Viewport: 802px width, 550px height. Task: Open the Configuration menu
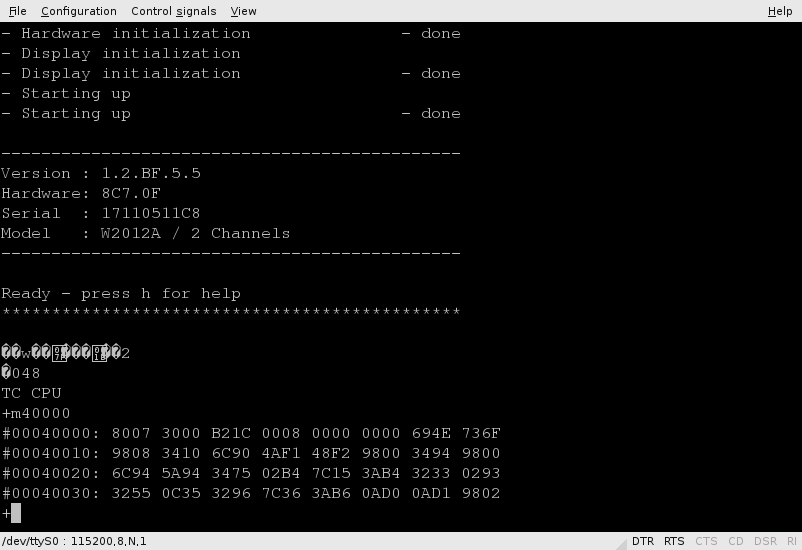point(79,11)
